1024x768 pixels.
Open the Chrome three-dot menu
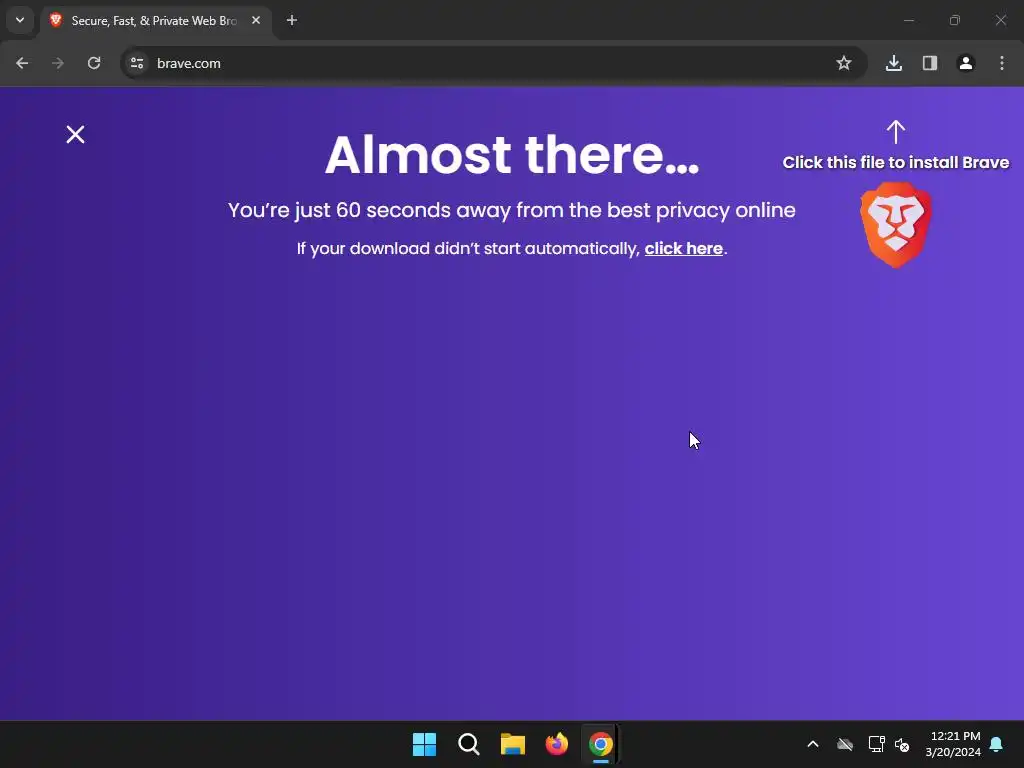(x=1002, y=63)
